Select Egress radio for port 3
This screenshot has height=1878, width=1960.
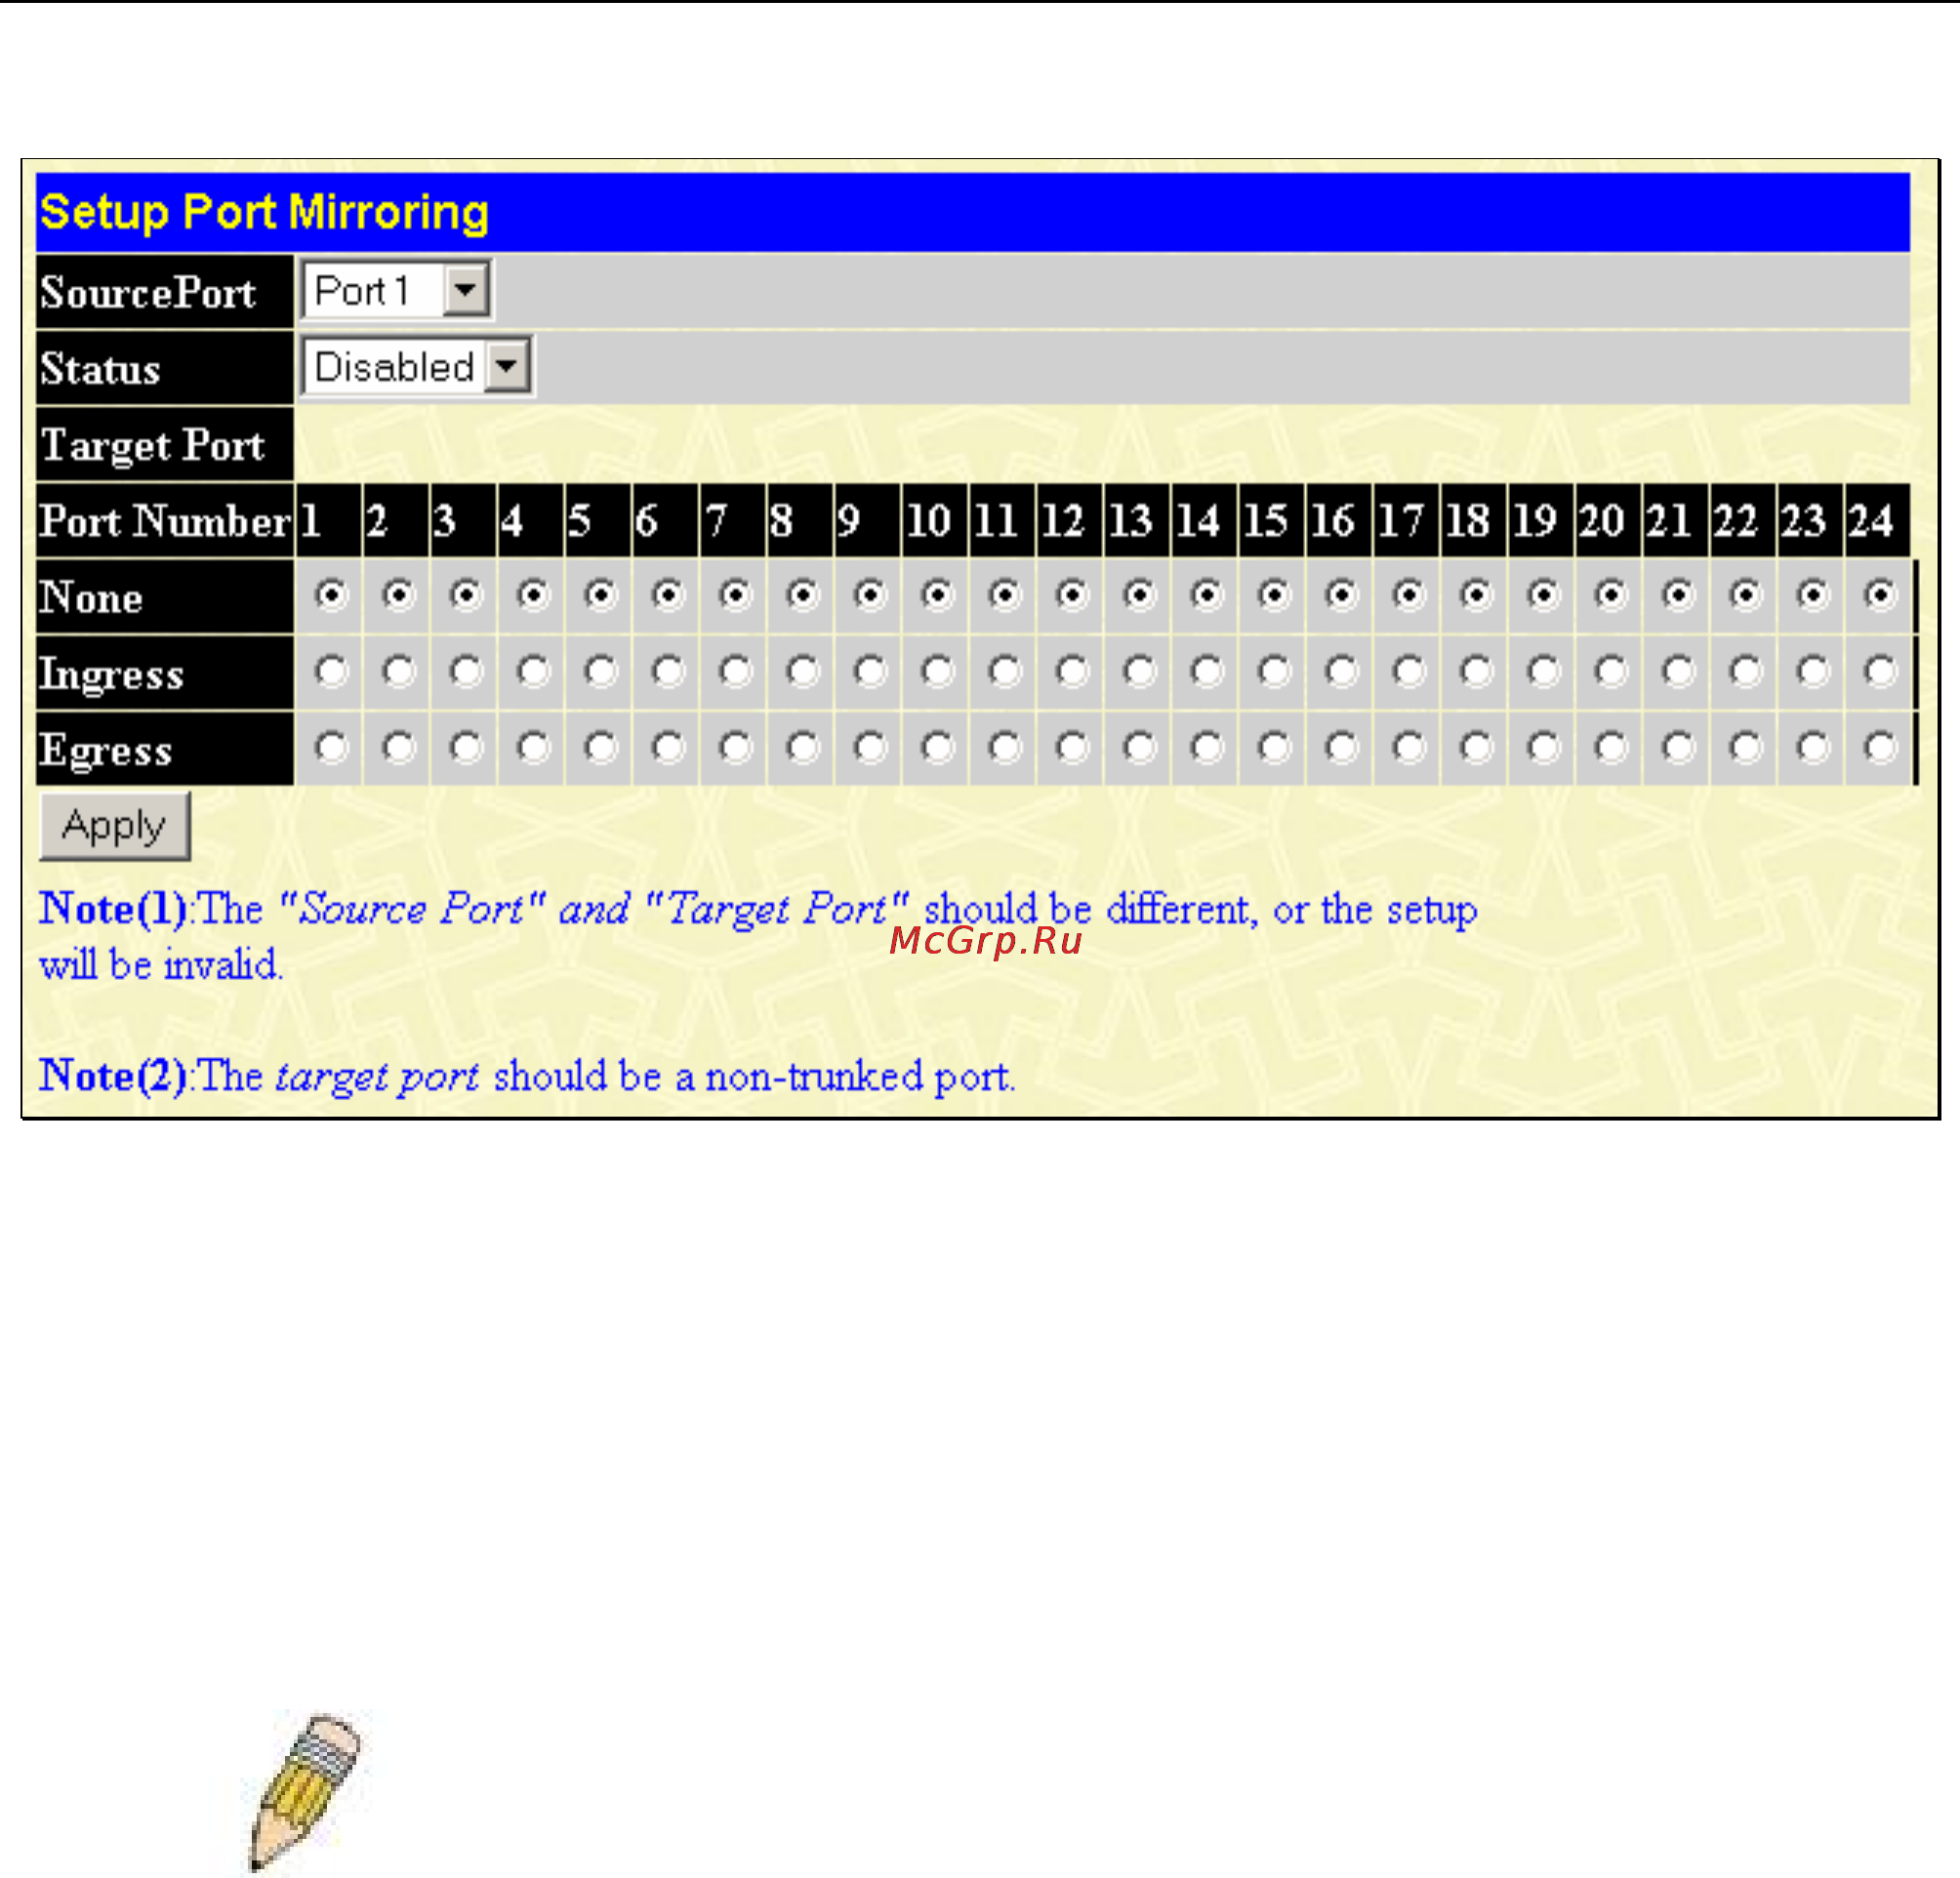(x=466, y=748)
